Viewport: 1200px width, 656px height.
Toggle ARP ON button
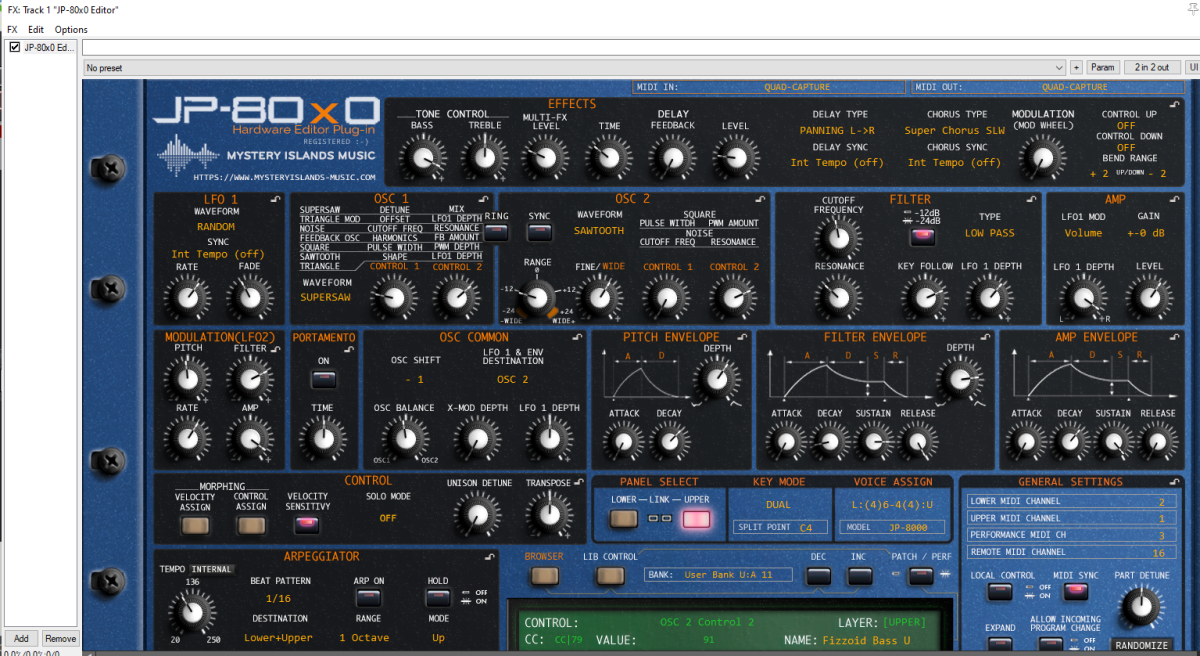(x=367, y=598)
